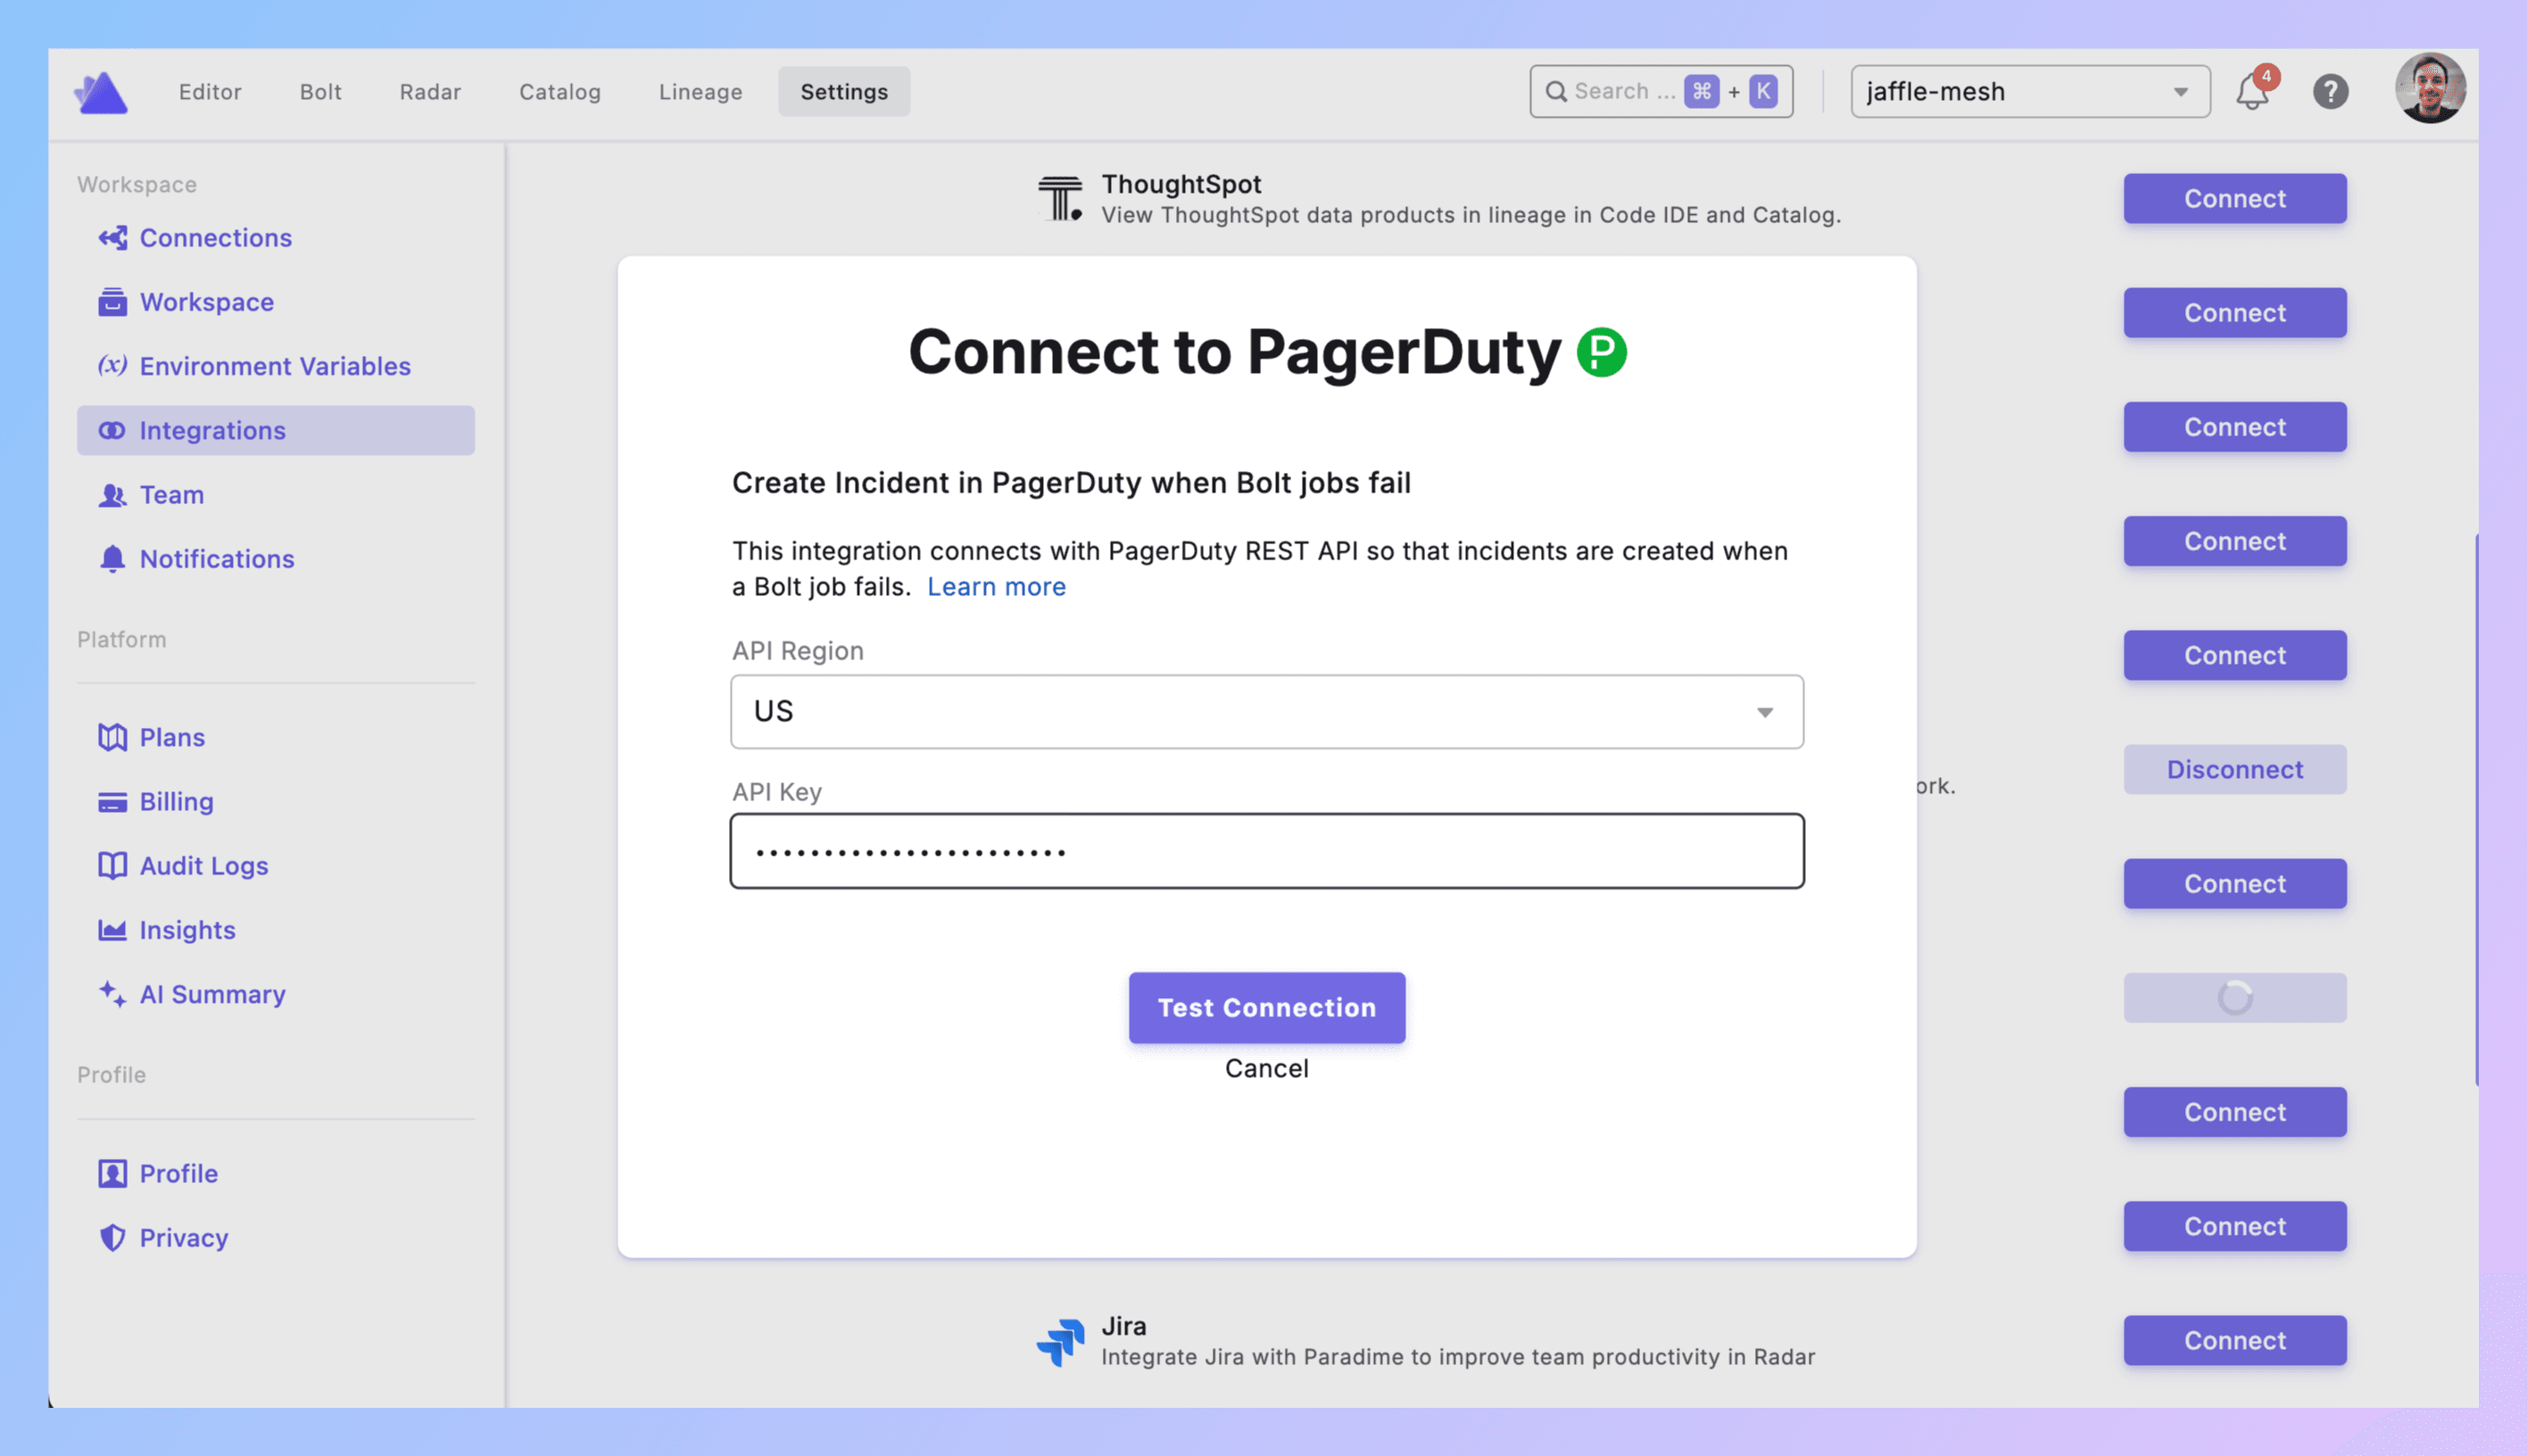The image size is (2527, 1456).
Task: Click the Privacy shield icon
Action: pos(112,1238)
